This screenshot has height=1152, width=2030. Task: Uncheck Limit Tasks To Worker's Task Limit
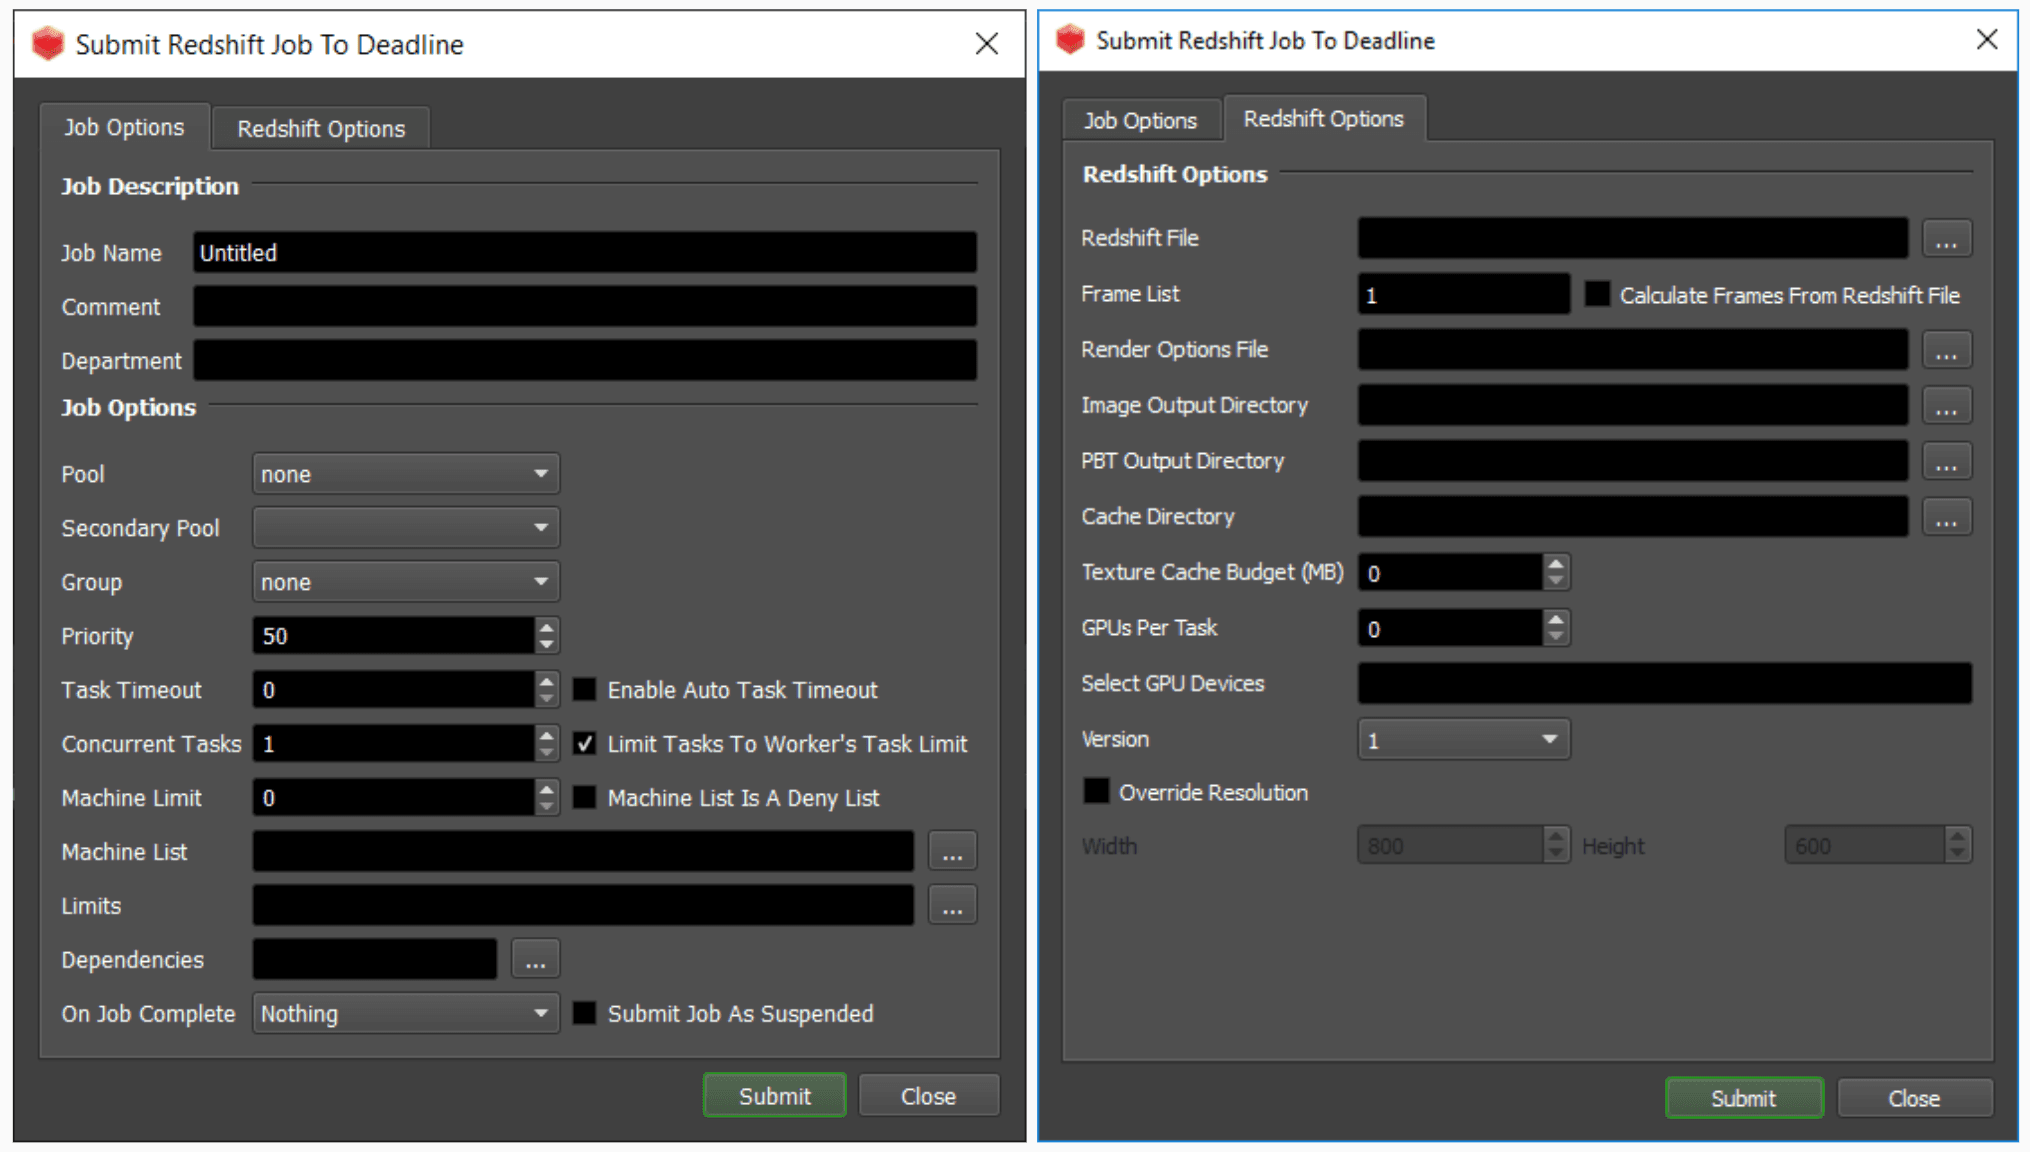[x=585, y=744]
